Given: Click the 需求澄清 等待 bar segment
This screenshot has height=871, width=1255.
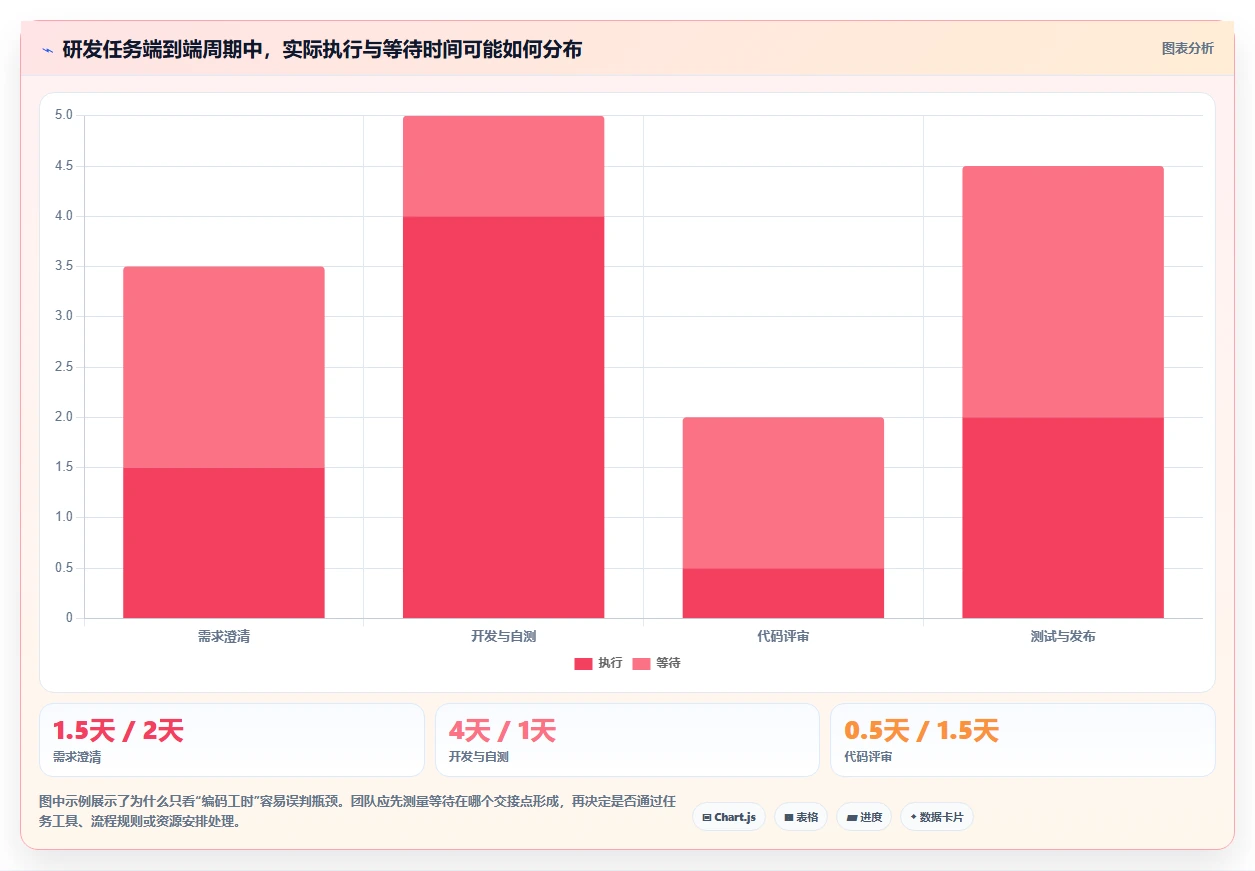Looking at the screenshot, I should [224, 367].
